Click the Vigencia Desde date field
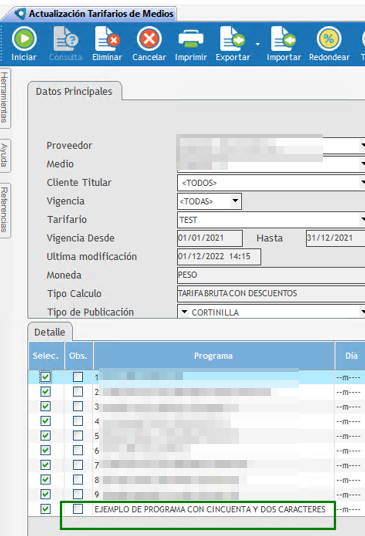The image size is (365, 536). click(x=210, y=238)
